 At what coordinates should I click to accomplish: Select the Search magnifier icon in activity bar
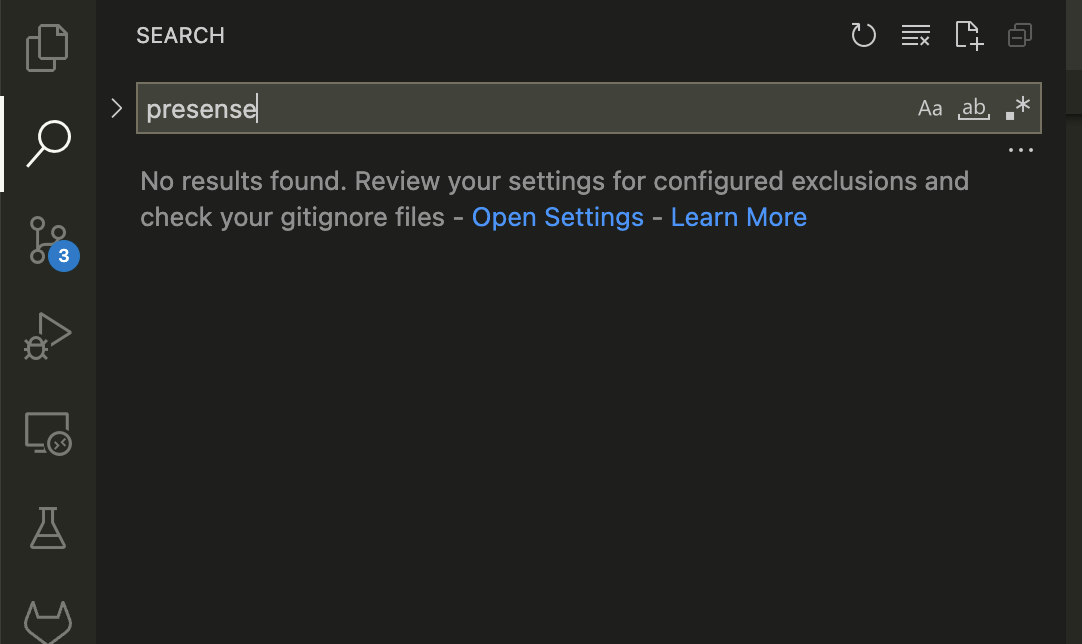[48, 144]
